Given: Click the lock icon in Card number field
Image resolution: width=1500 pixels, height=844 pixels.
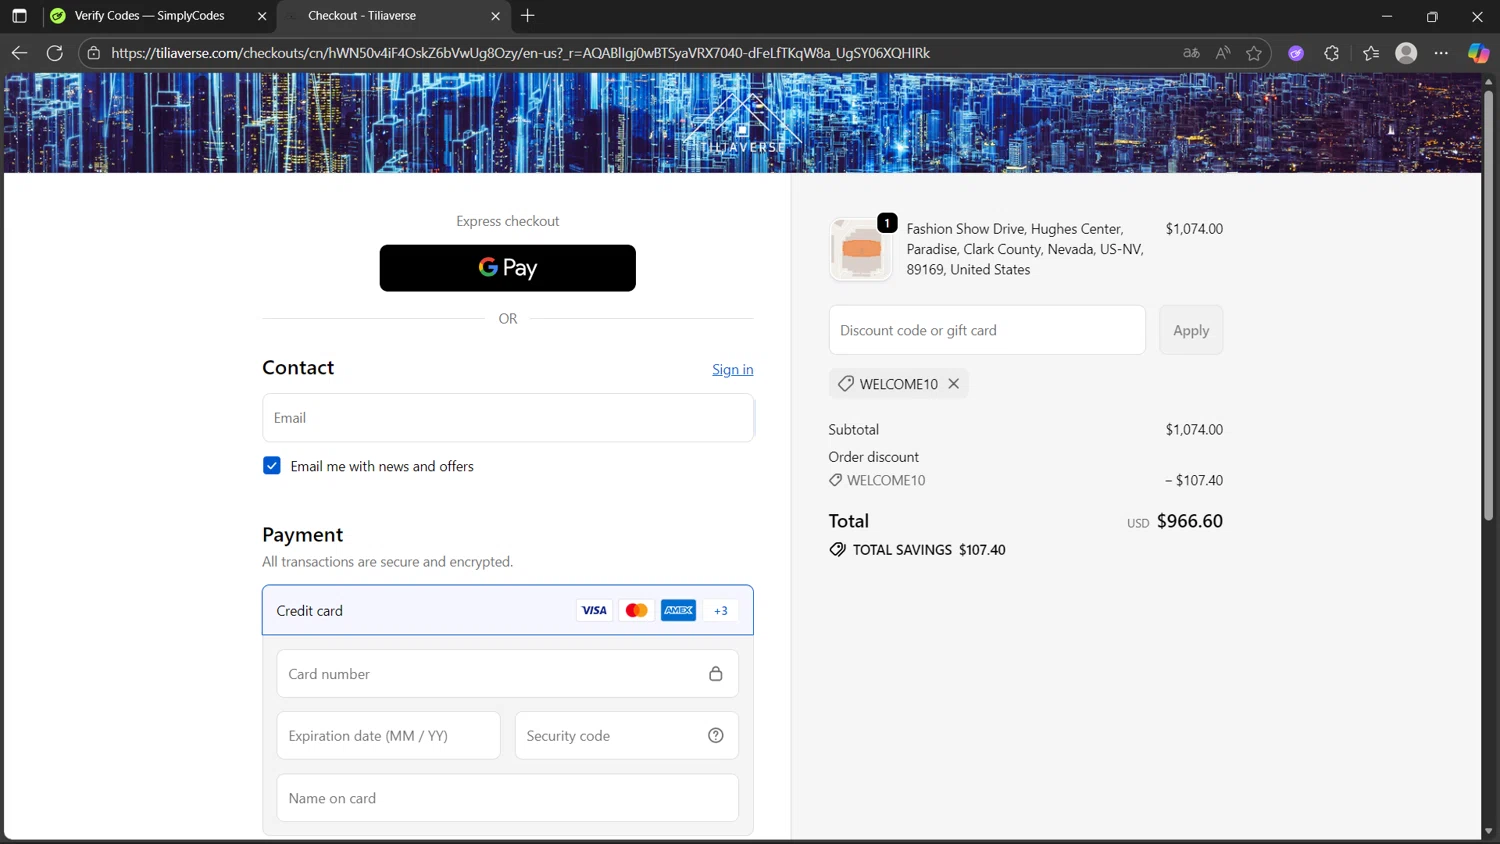Looking at the screenshot, I should coord(716,674).
